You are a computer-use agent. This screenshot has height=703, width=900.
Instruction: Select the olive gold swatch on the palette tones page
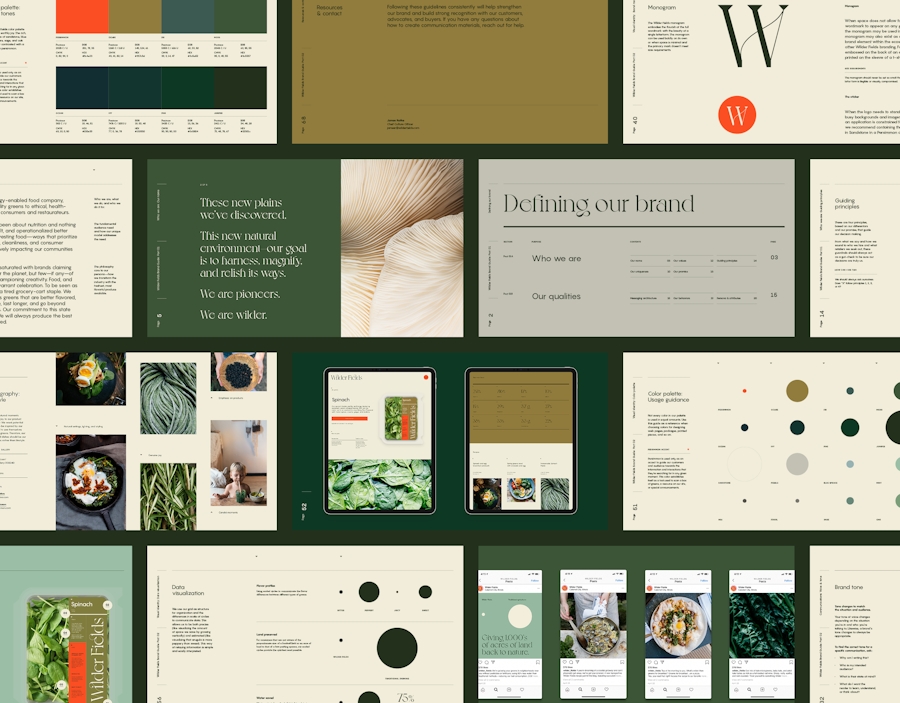point(135,16)
